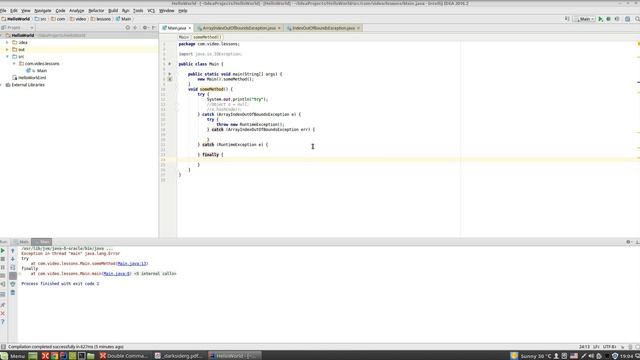The width and height of the screenshot is (640, 360).
Task: Toggle soft wraps in Run console
Action: click(x=13, y=268)
